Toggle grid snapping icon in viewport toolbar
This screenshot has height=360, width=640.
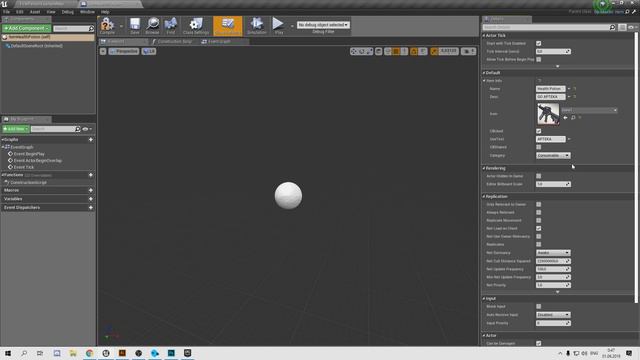coord(396,51)
